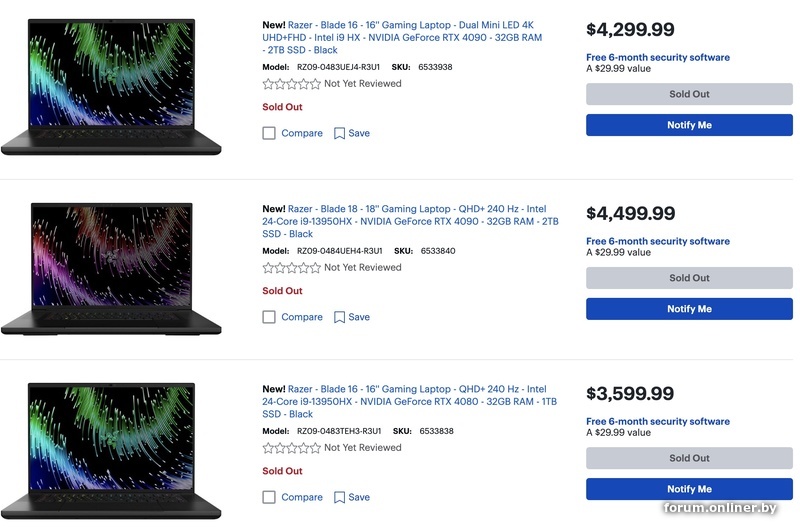The height and width of the screenshot is (531, 800).
Task: Tick Compare checkbox for Blade 16 RTX 4090
Action: pos(269,133)
